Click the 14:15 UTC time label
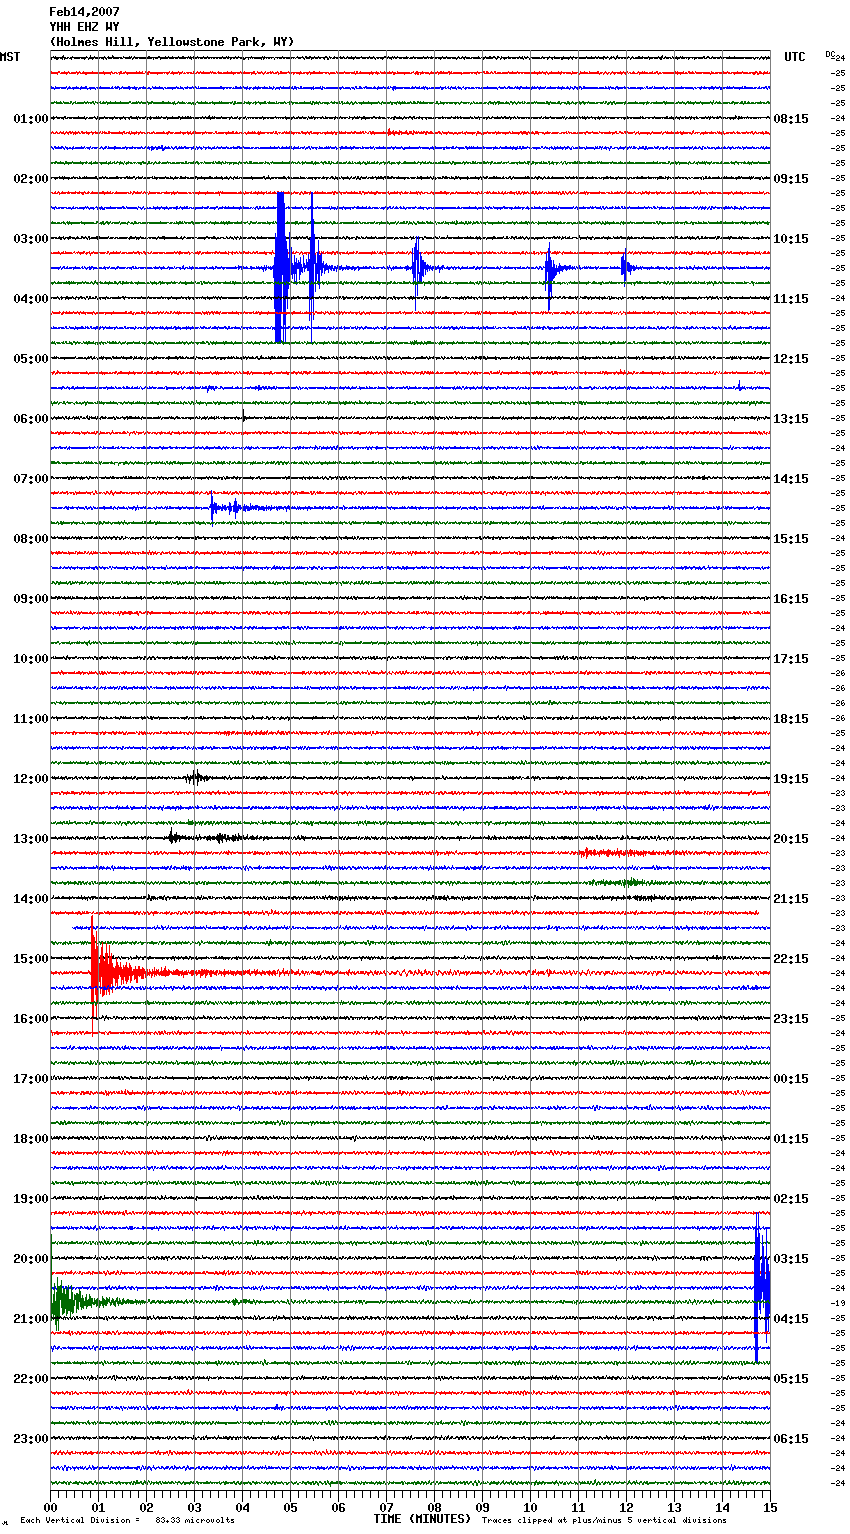The height and width of the screenshot is (1534, 850). (x=791, y=479)
